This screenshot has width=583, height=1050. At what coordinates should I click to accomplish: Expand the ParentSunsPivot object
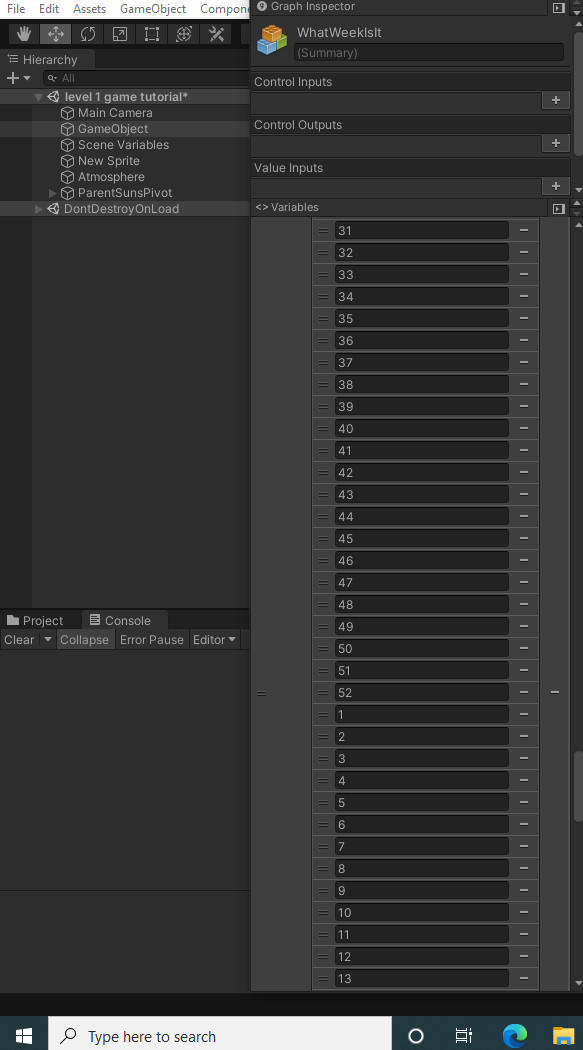click(x=53, y=193)
